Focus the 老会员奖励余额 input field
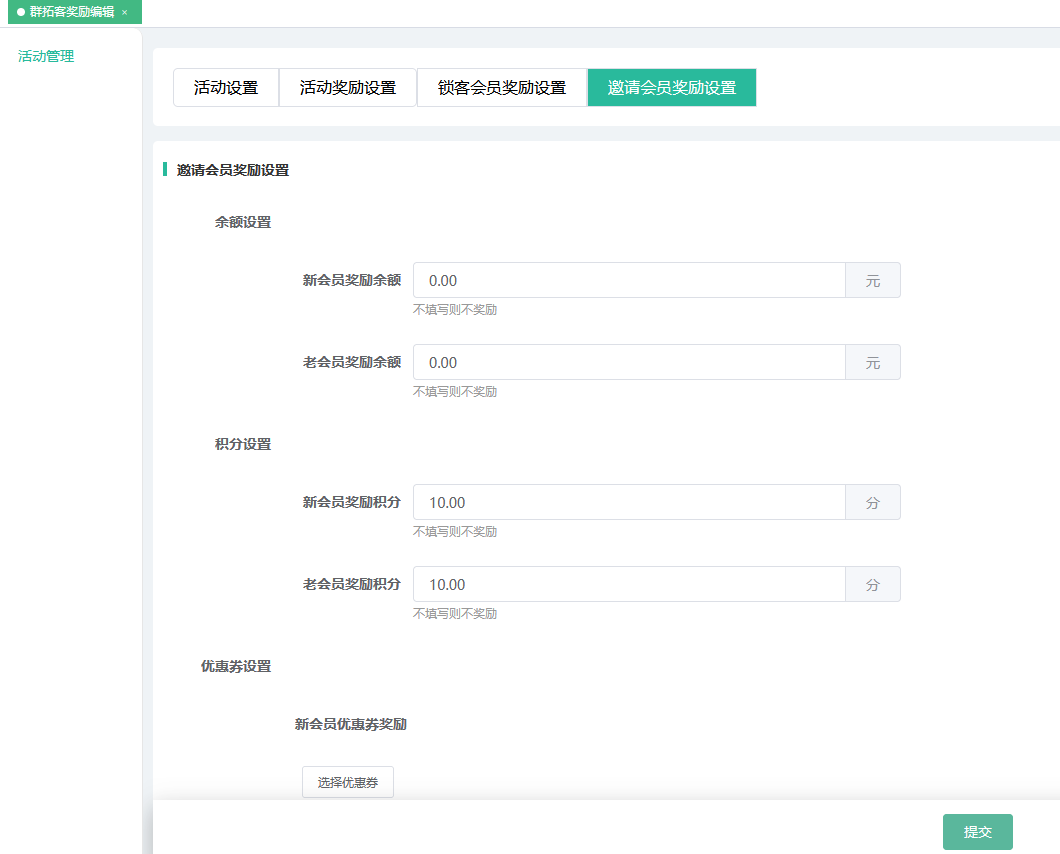 coord(629,363)
